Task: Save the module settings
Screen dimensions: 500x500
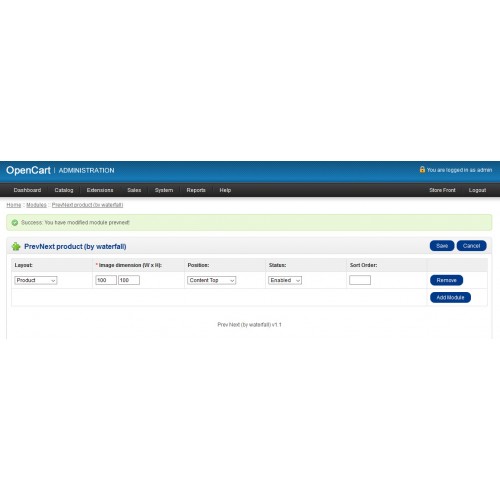Action: 442,246
